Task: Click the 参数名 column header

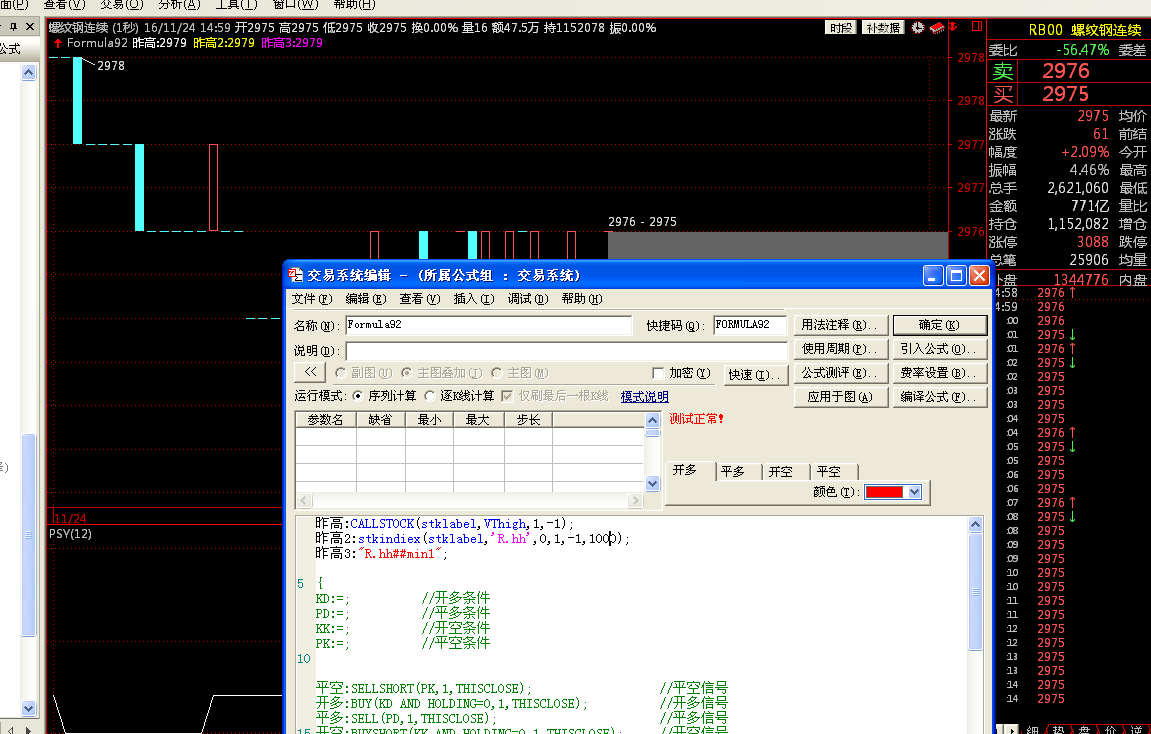Action: [325, 420]
